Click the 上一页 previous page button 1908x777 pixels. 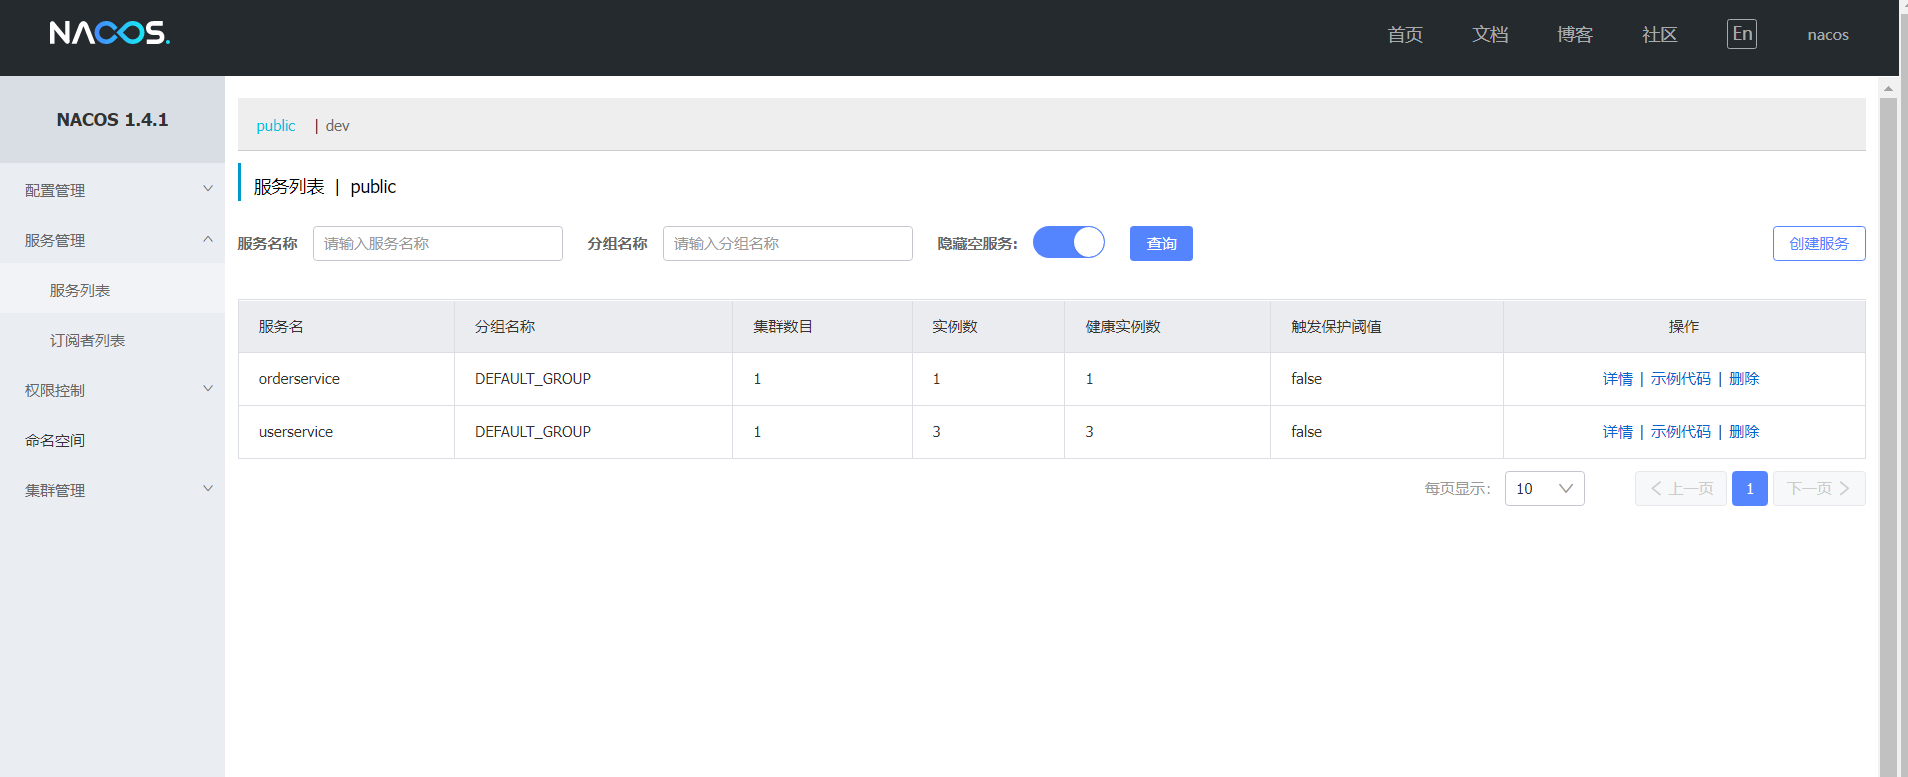1681,488
